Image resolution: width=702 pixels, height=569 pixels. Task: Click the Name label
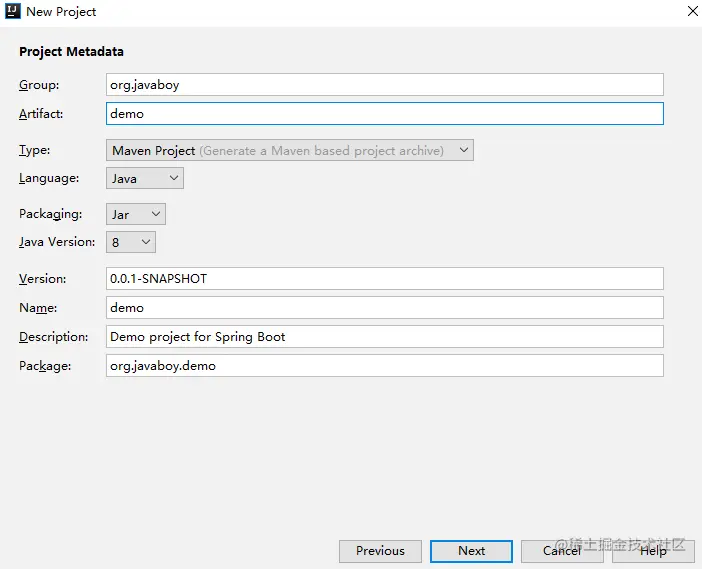[38, 308]
